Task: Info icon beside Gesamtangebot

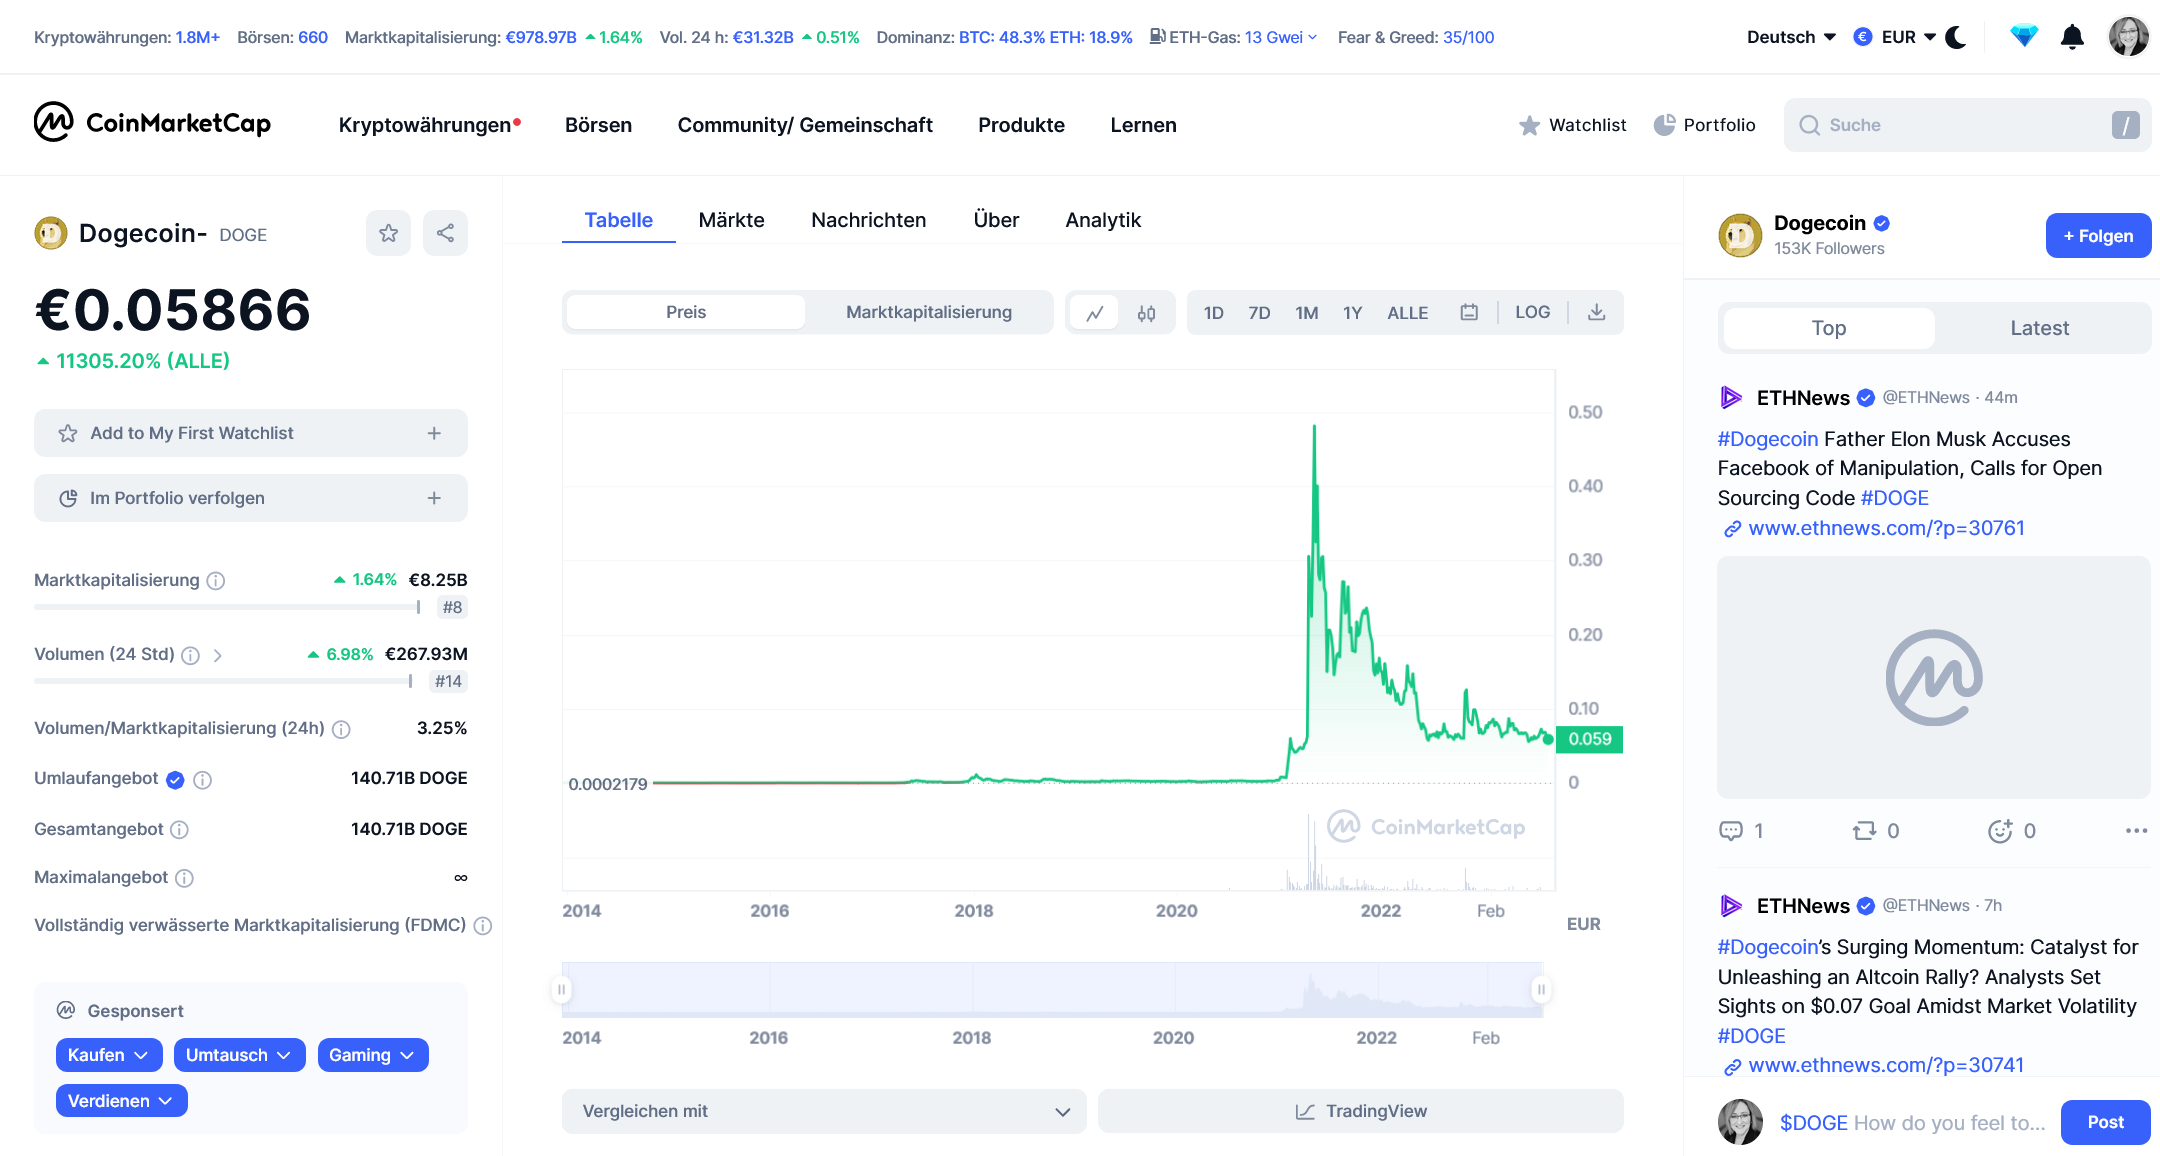Action: click(179, 829)
